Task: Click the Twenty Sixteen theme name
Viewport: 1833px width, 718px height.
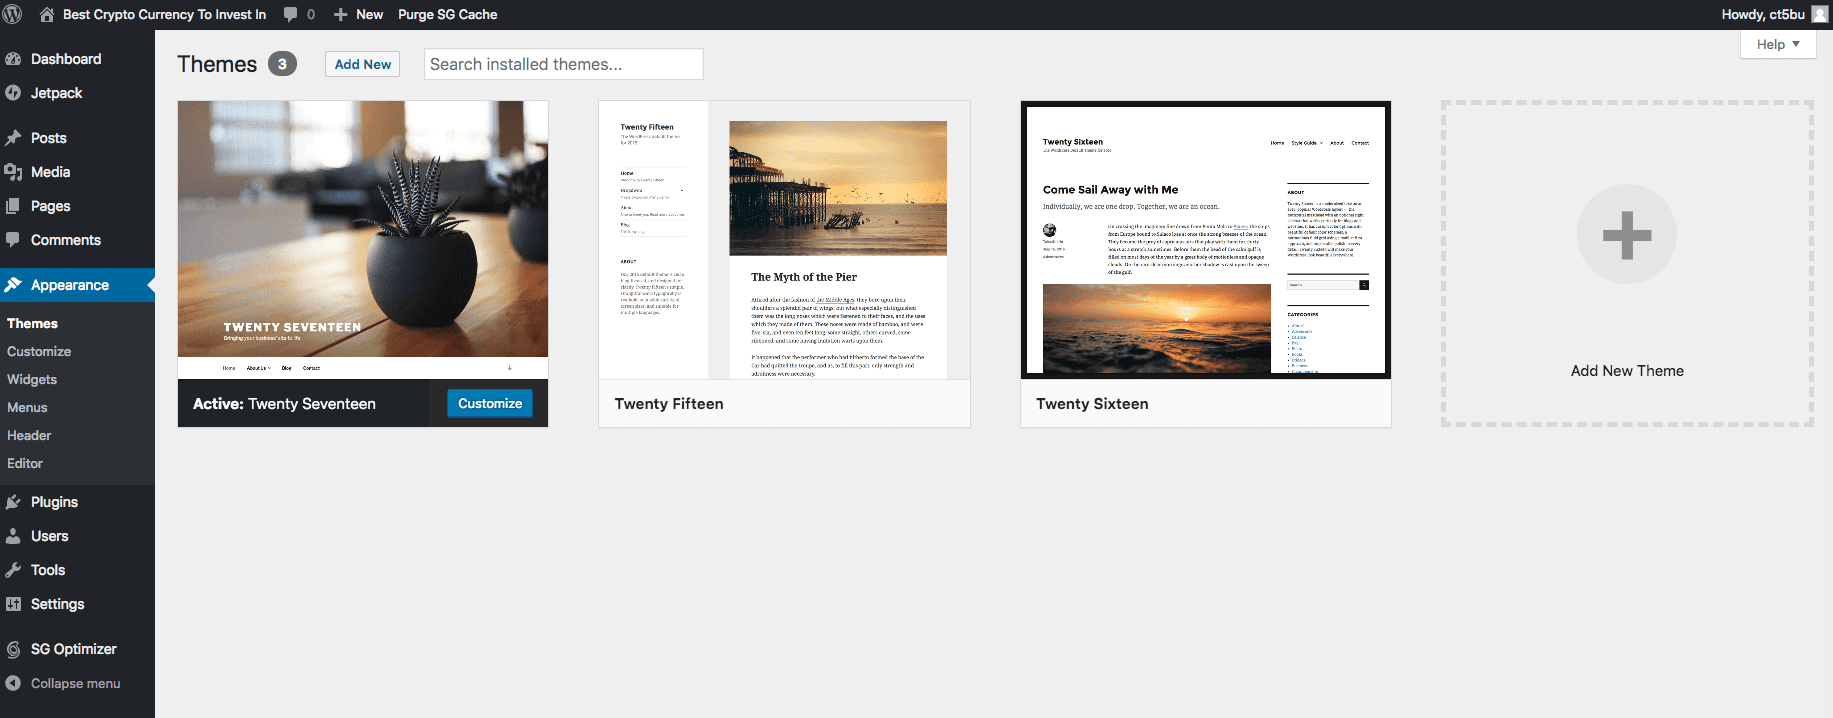Action: click(x=1092, y=404)
